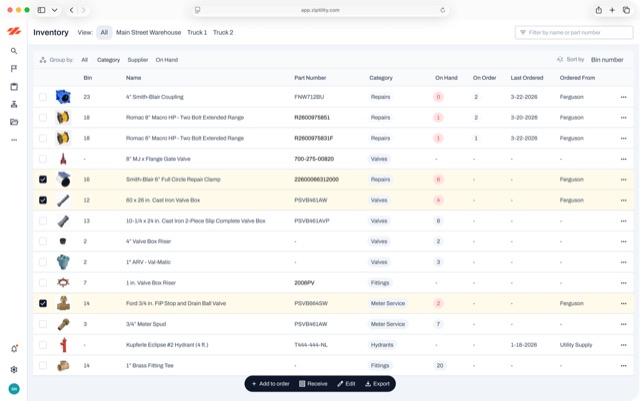Click Utility Supply in Ordered From column
640x401 pixels.
tap(576, 345)
